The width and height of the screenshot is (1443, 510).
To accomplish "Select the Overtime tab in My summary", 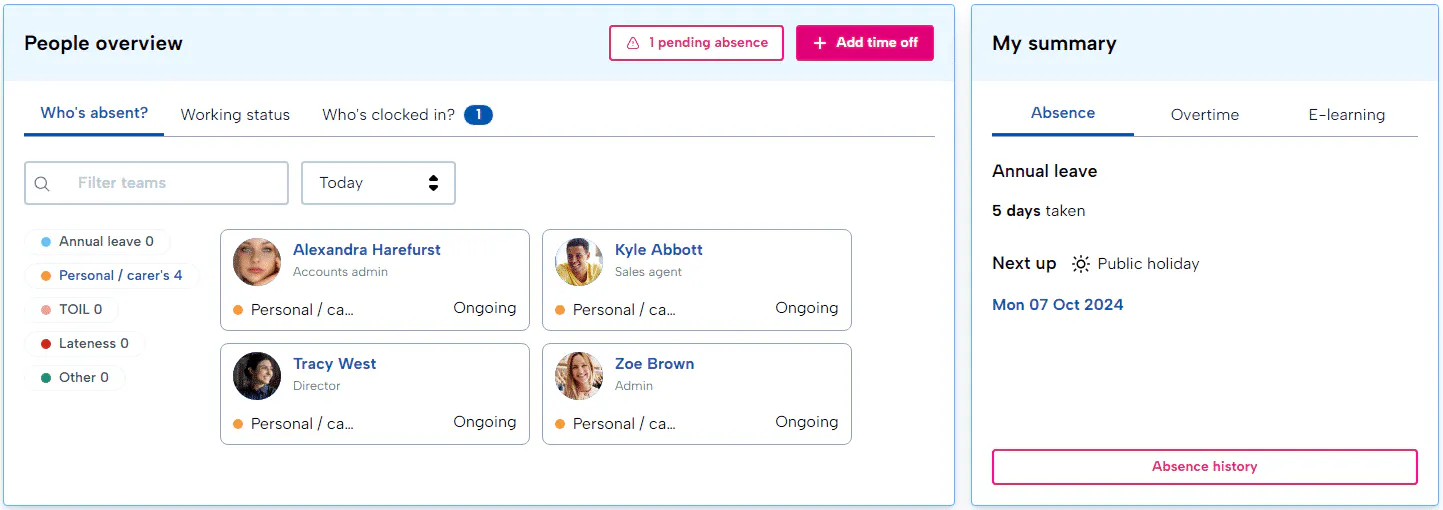I will click(1204, 115).
